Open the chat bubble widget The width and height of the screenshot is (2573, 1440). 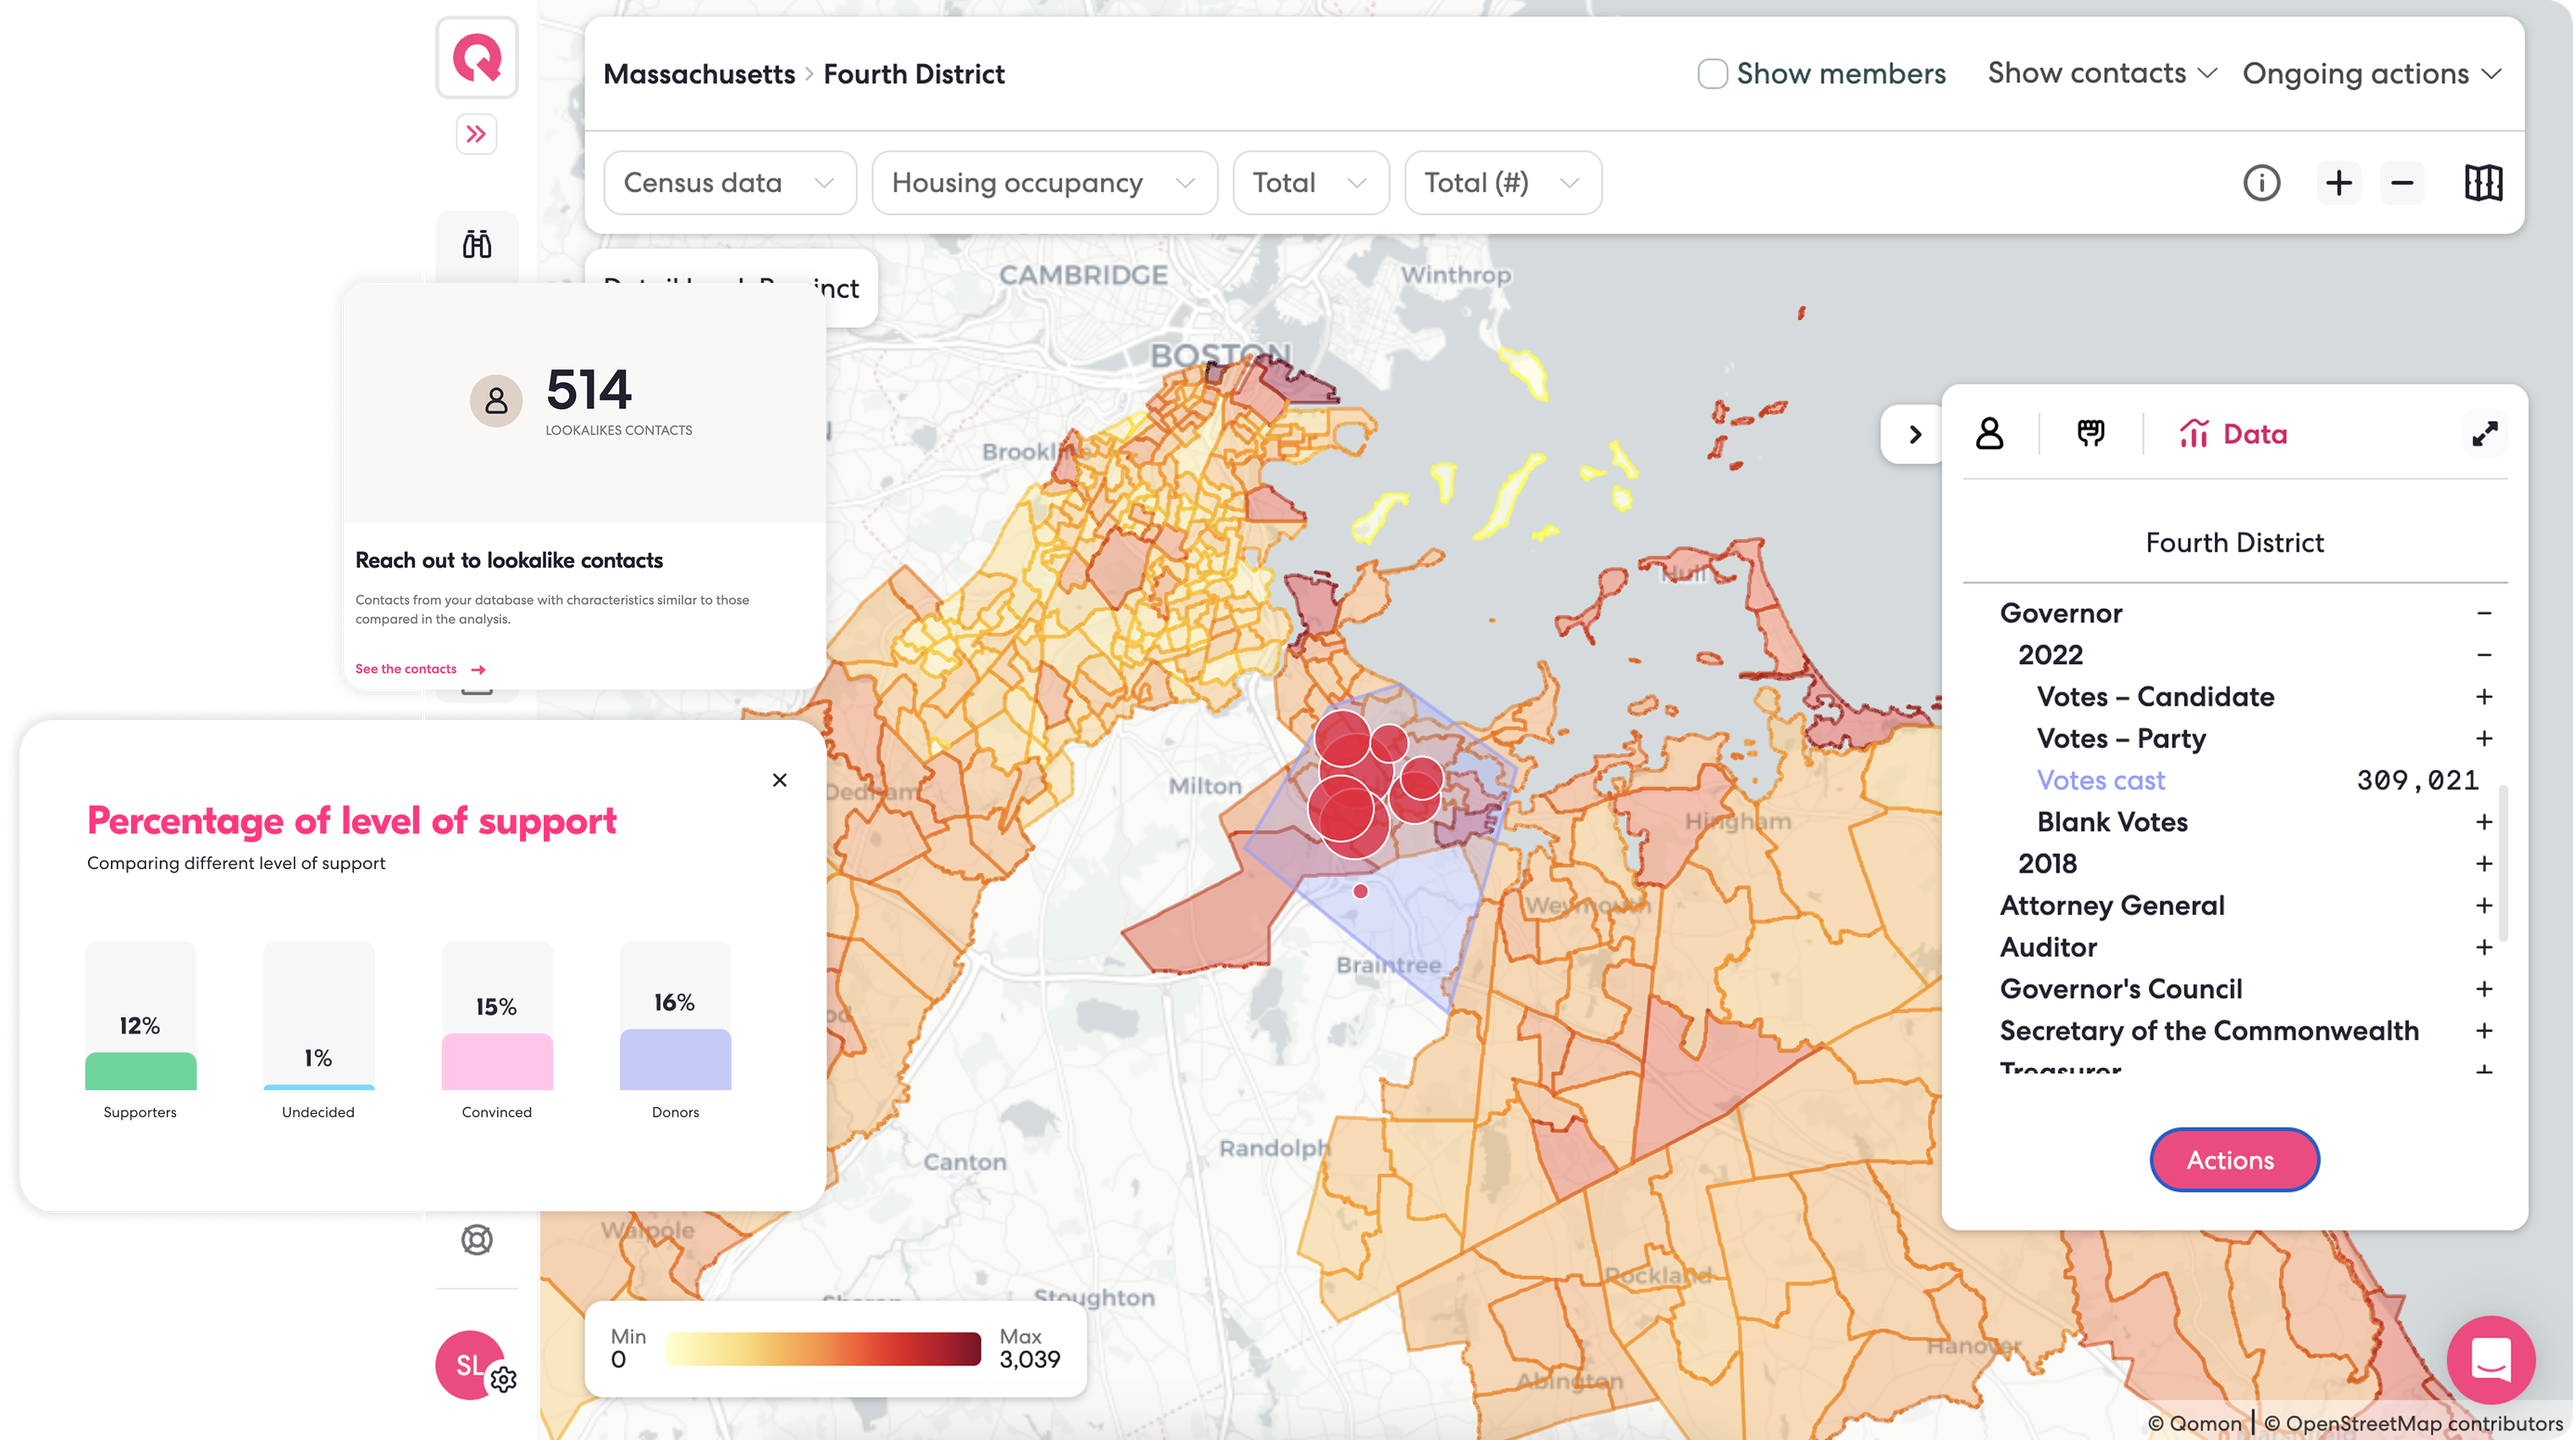2490,1360
